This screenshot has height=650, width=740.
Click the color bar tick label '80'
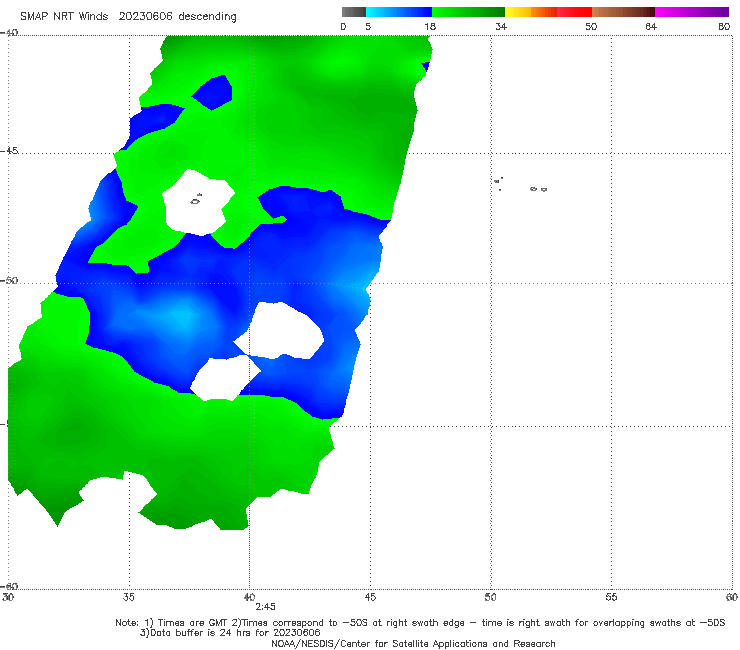[724, 26]
